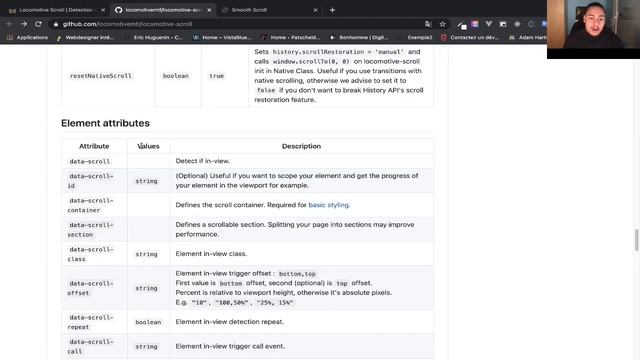Click the page vertical scrollbar thumb
640x360 pixels.
click(636, 240)
